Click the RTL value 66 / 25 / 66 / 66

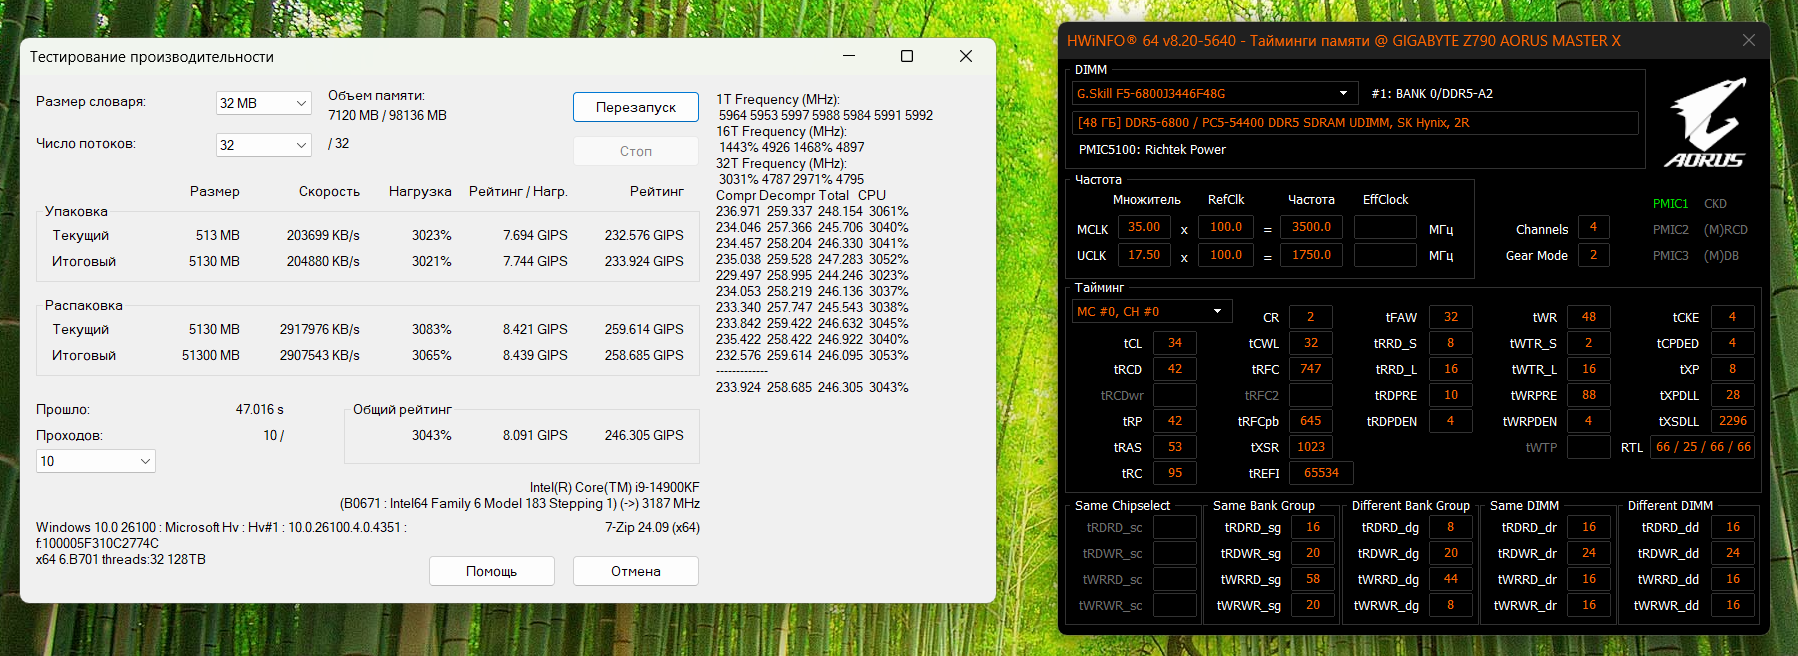[1703, 447]
